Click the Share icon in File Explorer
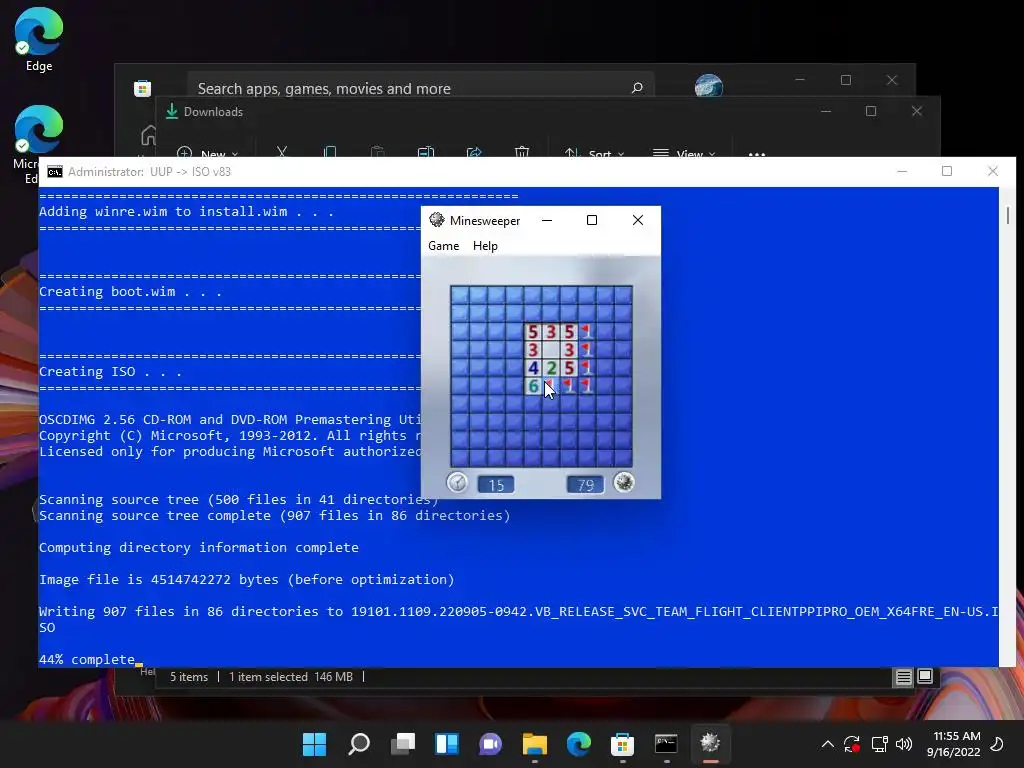This screenshot has width=1024, height=768. tap(474, 153)
